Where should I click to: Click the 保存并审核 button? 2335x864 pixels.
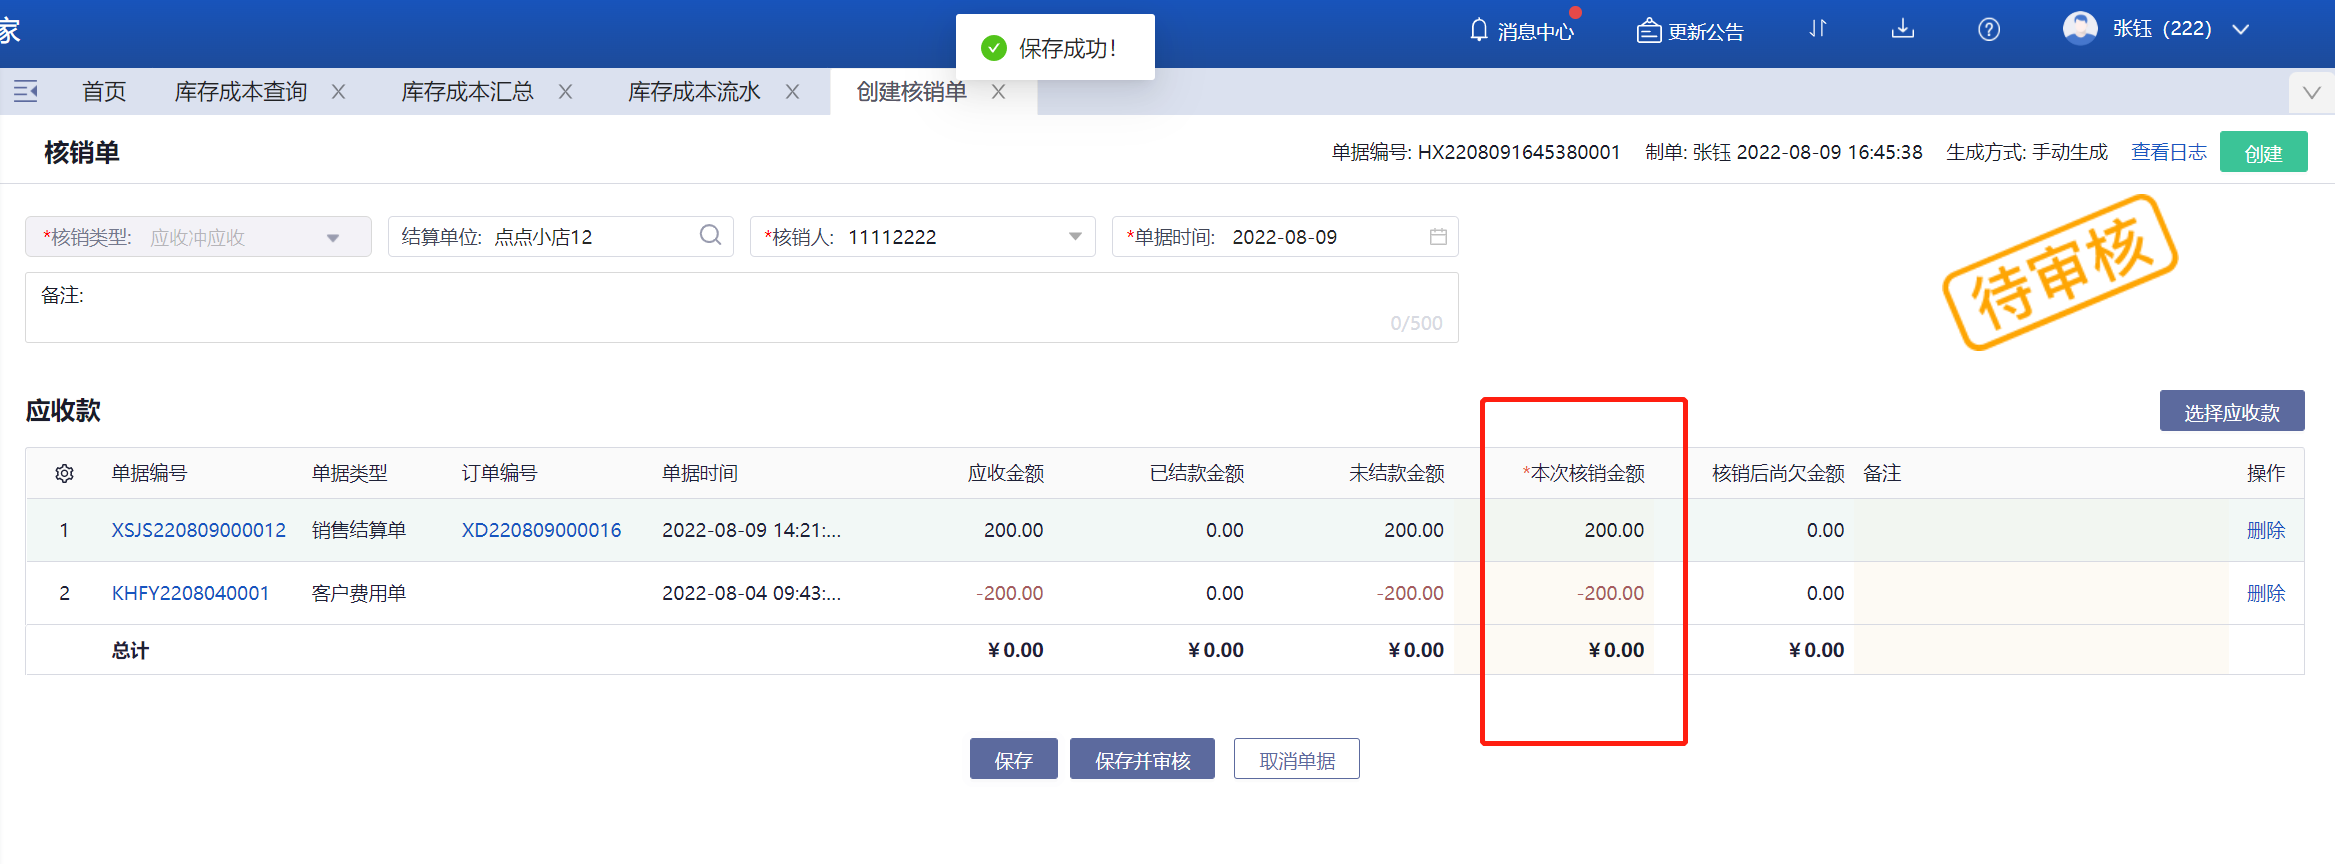(x=1142, y=760)
